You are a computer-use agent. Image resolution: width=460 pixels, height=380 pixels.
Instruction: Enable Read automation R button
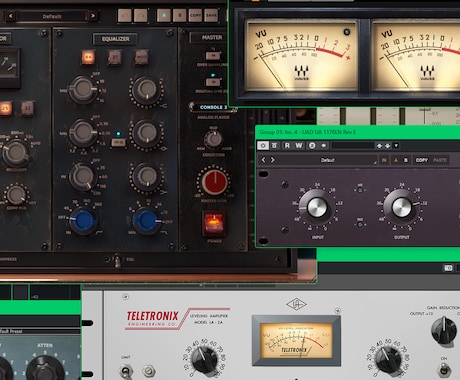(x=287, y=146)
